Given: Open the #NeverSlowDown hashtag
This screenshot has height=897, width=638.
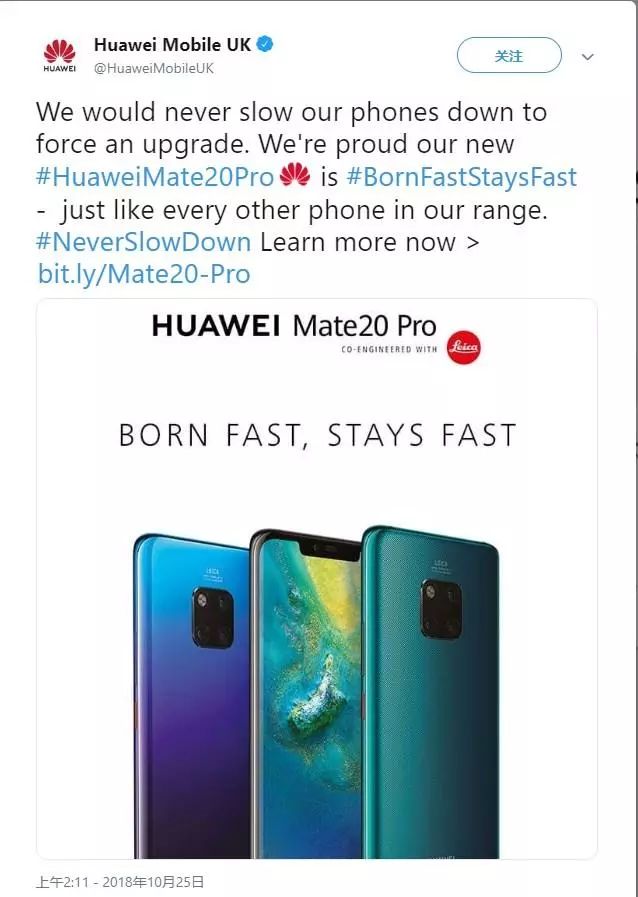Looking at the screenshot, I should (x=144, y=242).
